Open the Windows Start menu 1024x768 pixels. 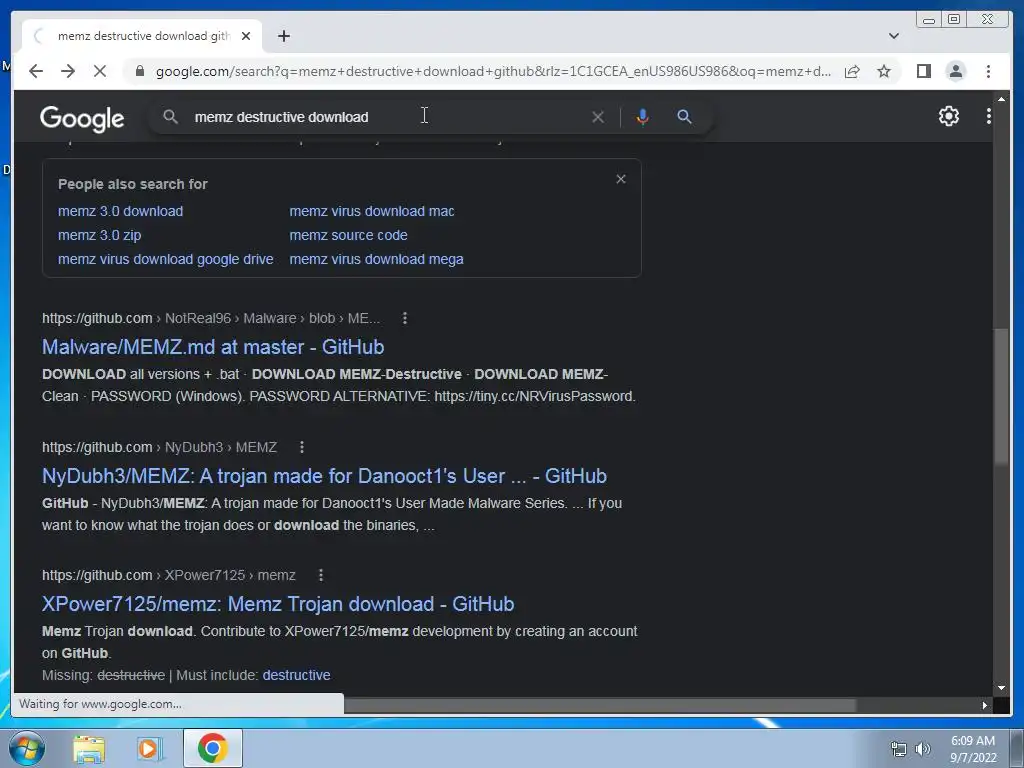point(27,748)
